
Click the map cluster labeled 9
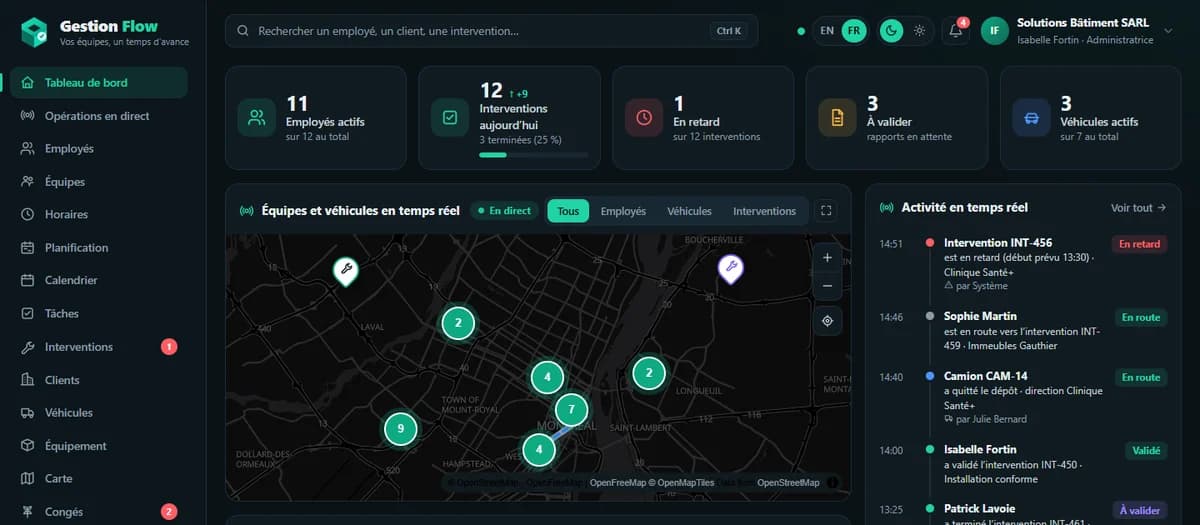[401, 429]
